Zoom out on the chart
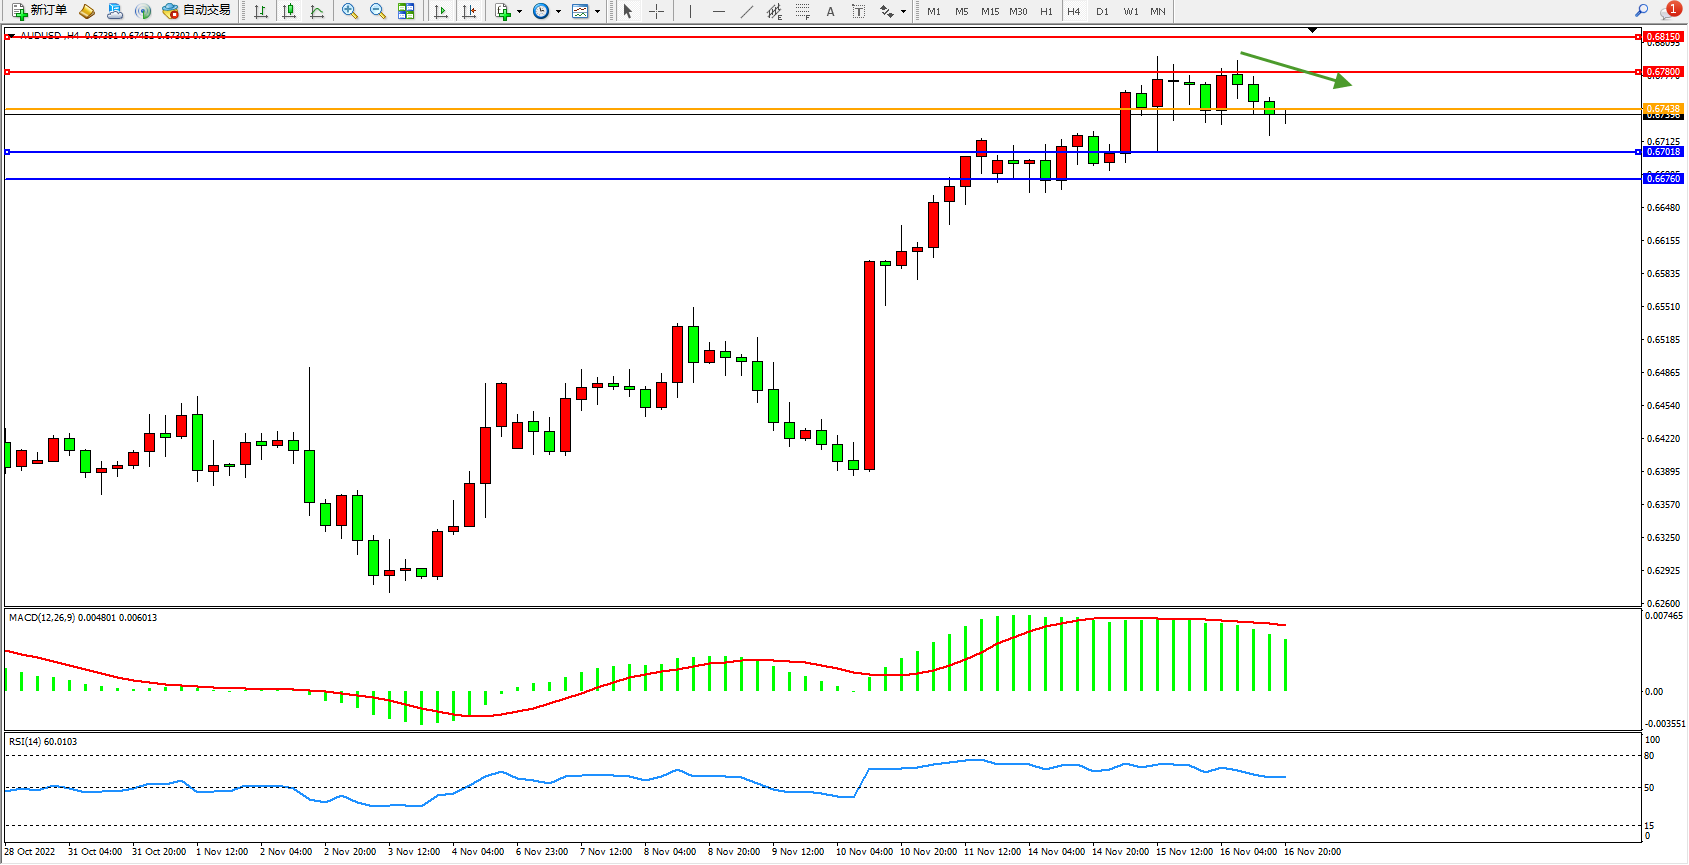Image resolution: width=1689 pixels, height=865 pixels. (x=378, y=11)
